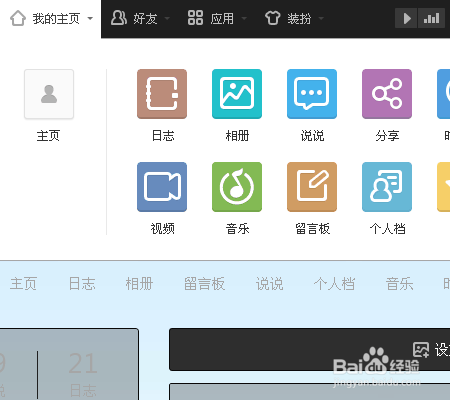Image resolution: width=450 pixels, height=400 pixels.
Task: Open the 音乐 music note icon
Action: click(237, 187)
